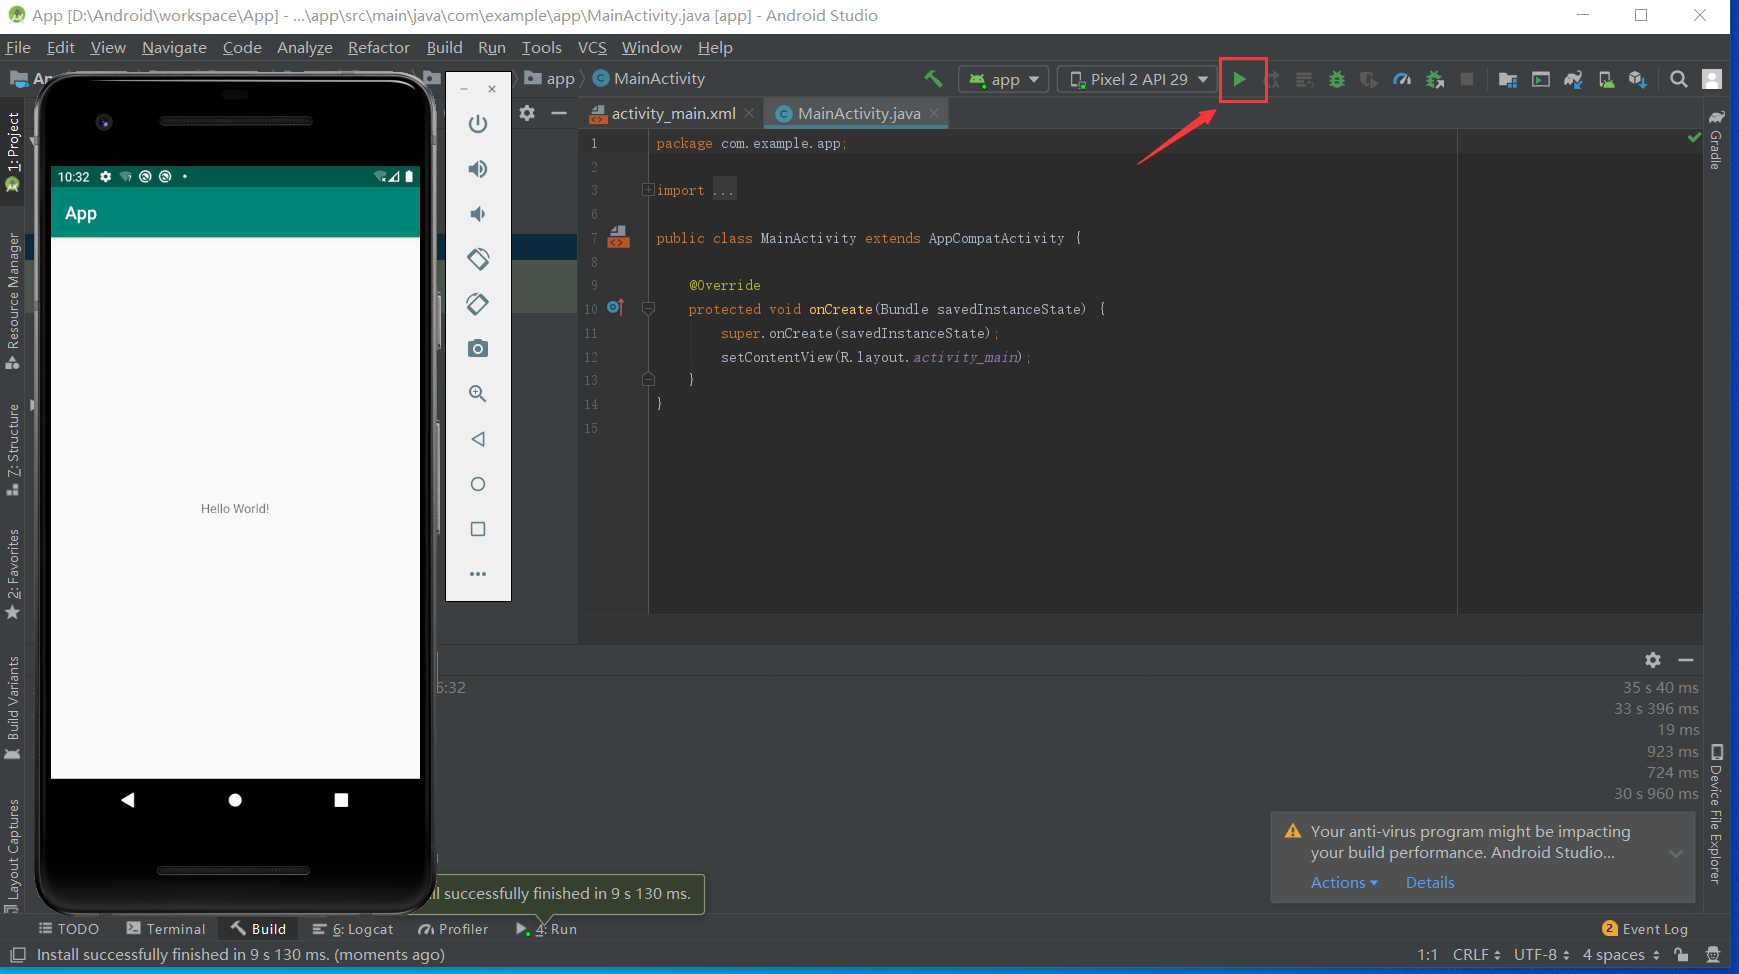This screenshot has width=1739, height=974.
Task: Toggle the file read-only lock icon
Action: [x=1682, y=955]
